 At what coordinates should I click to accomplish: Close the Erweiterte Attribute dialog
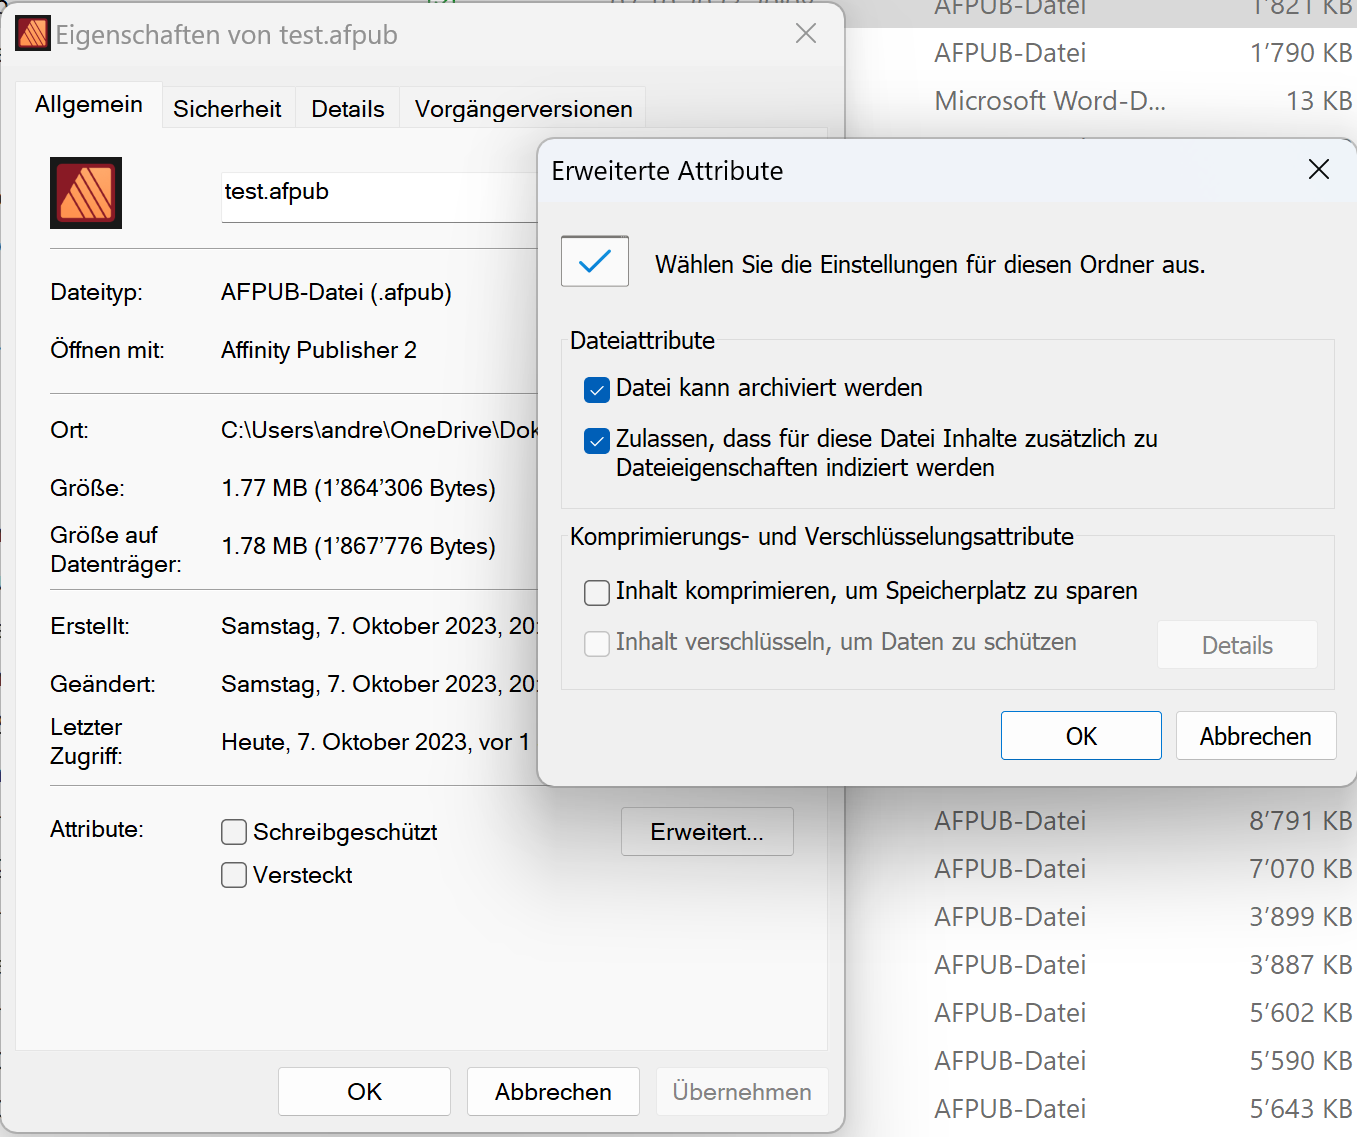click(x=1318, y=170)
